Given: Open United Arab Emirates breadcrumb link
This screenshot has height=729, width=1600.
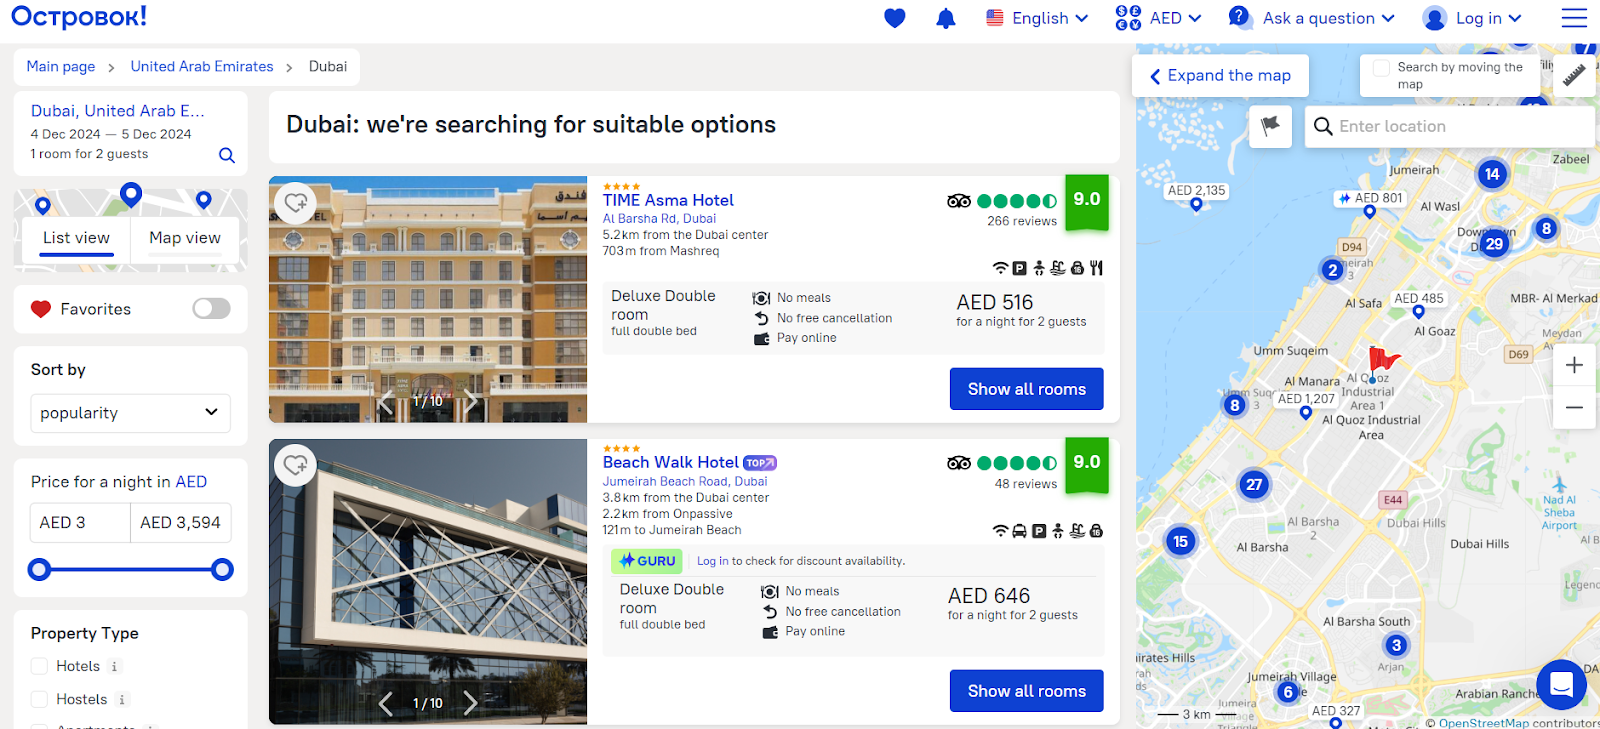Looking at the screenshot, I should (x=202, y=66).
